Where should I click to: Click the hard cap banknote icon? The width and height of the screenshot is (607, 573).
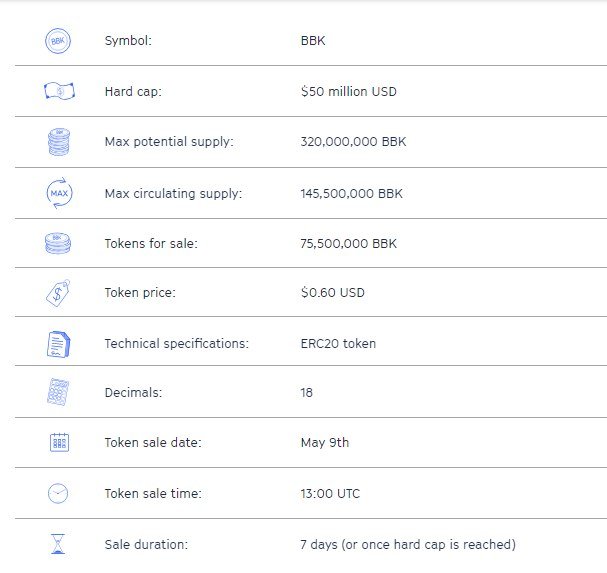pyautogui.click(x=59, y=91)
